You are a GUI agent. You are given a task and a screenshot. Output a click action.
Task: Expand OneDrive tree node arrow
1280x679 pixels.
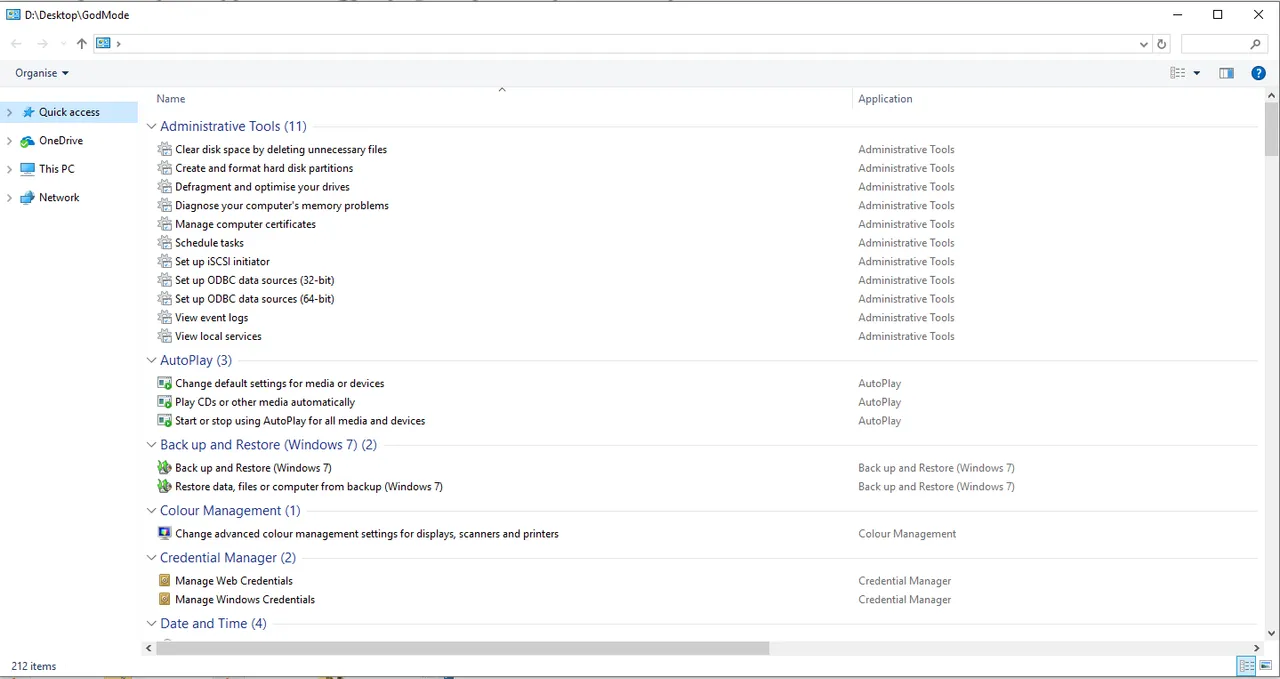click(10, 141)
